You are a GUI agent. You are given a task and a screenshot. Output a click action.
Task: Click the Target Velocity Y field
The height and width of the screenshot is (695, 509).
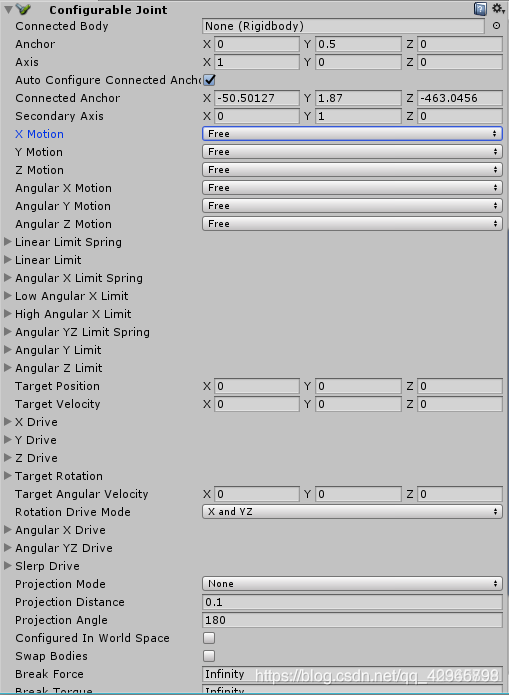(x=358, y=404)
